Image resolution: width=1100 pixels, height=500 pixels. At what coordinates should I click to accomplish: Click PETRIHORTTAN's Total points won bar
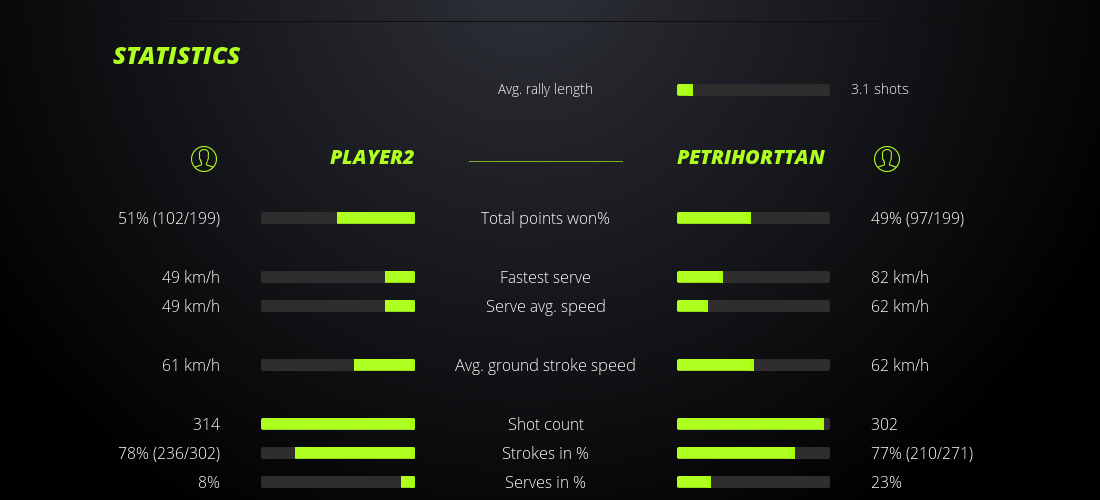tap(753, 218)
